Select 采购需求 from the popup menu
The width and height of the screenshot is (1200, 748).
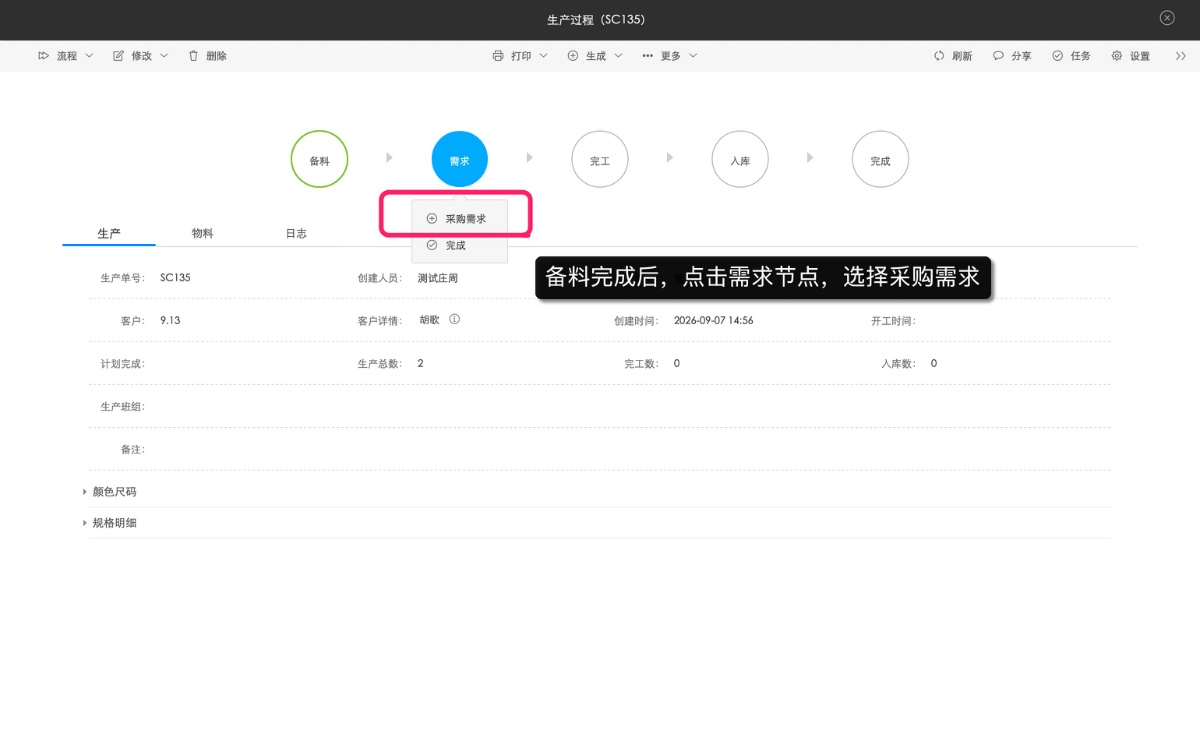pos(459,218)
